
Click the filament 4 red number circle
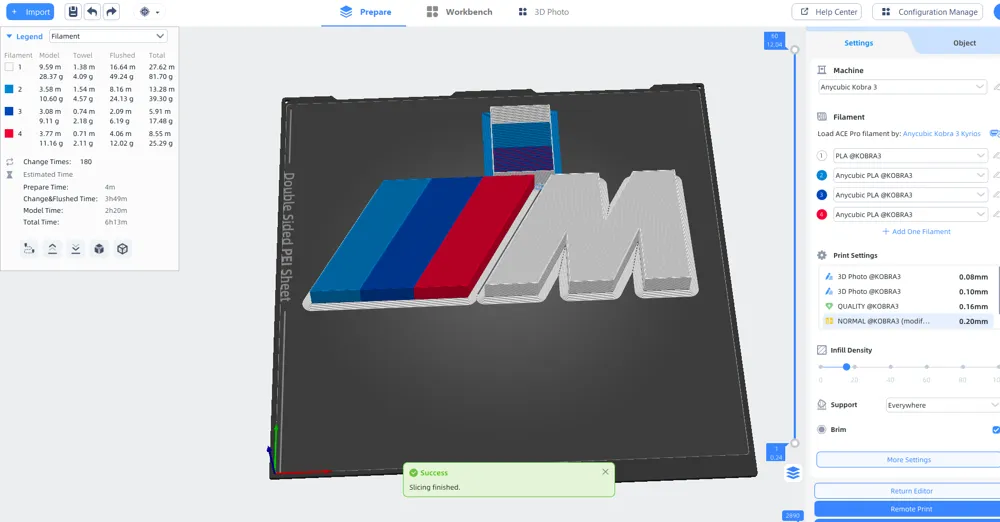[x=821, y=214]
